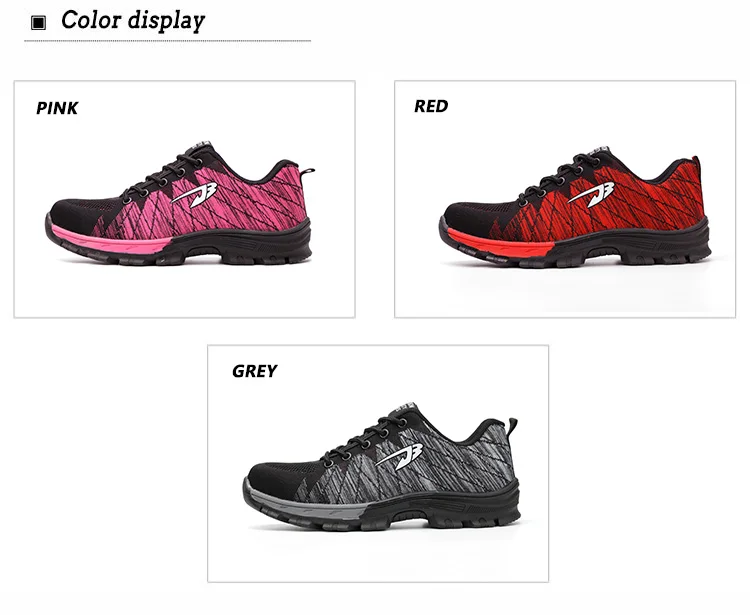Click the dotted line under Color display

pyautogui.click(x=167, y=41)
